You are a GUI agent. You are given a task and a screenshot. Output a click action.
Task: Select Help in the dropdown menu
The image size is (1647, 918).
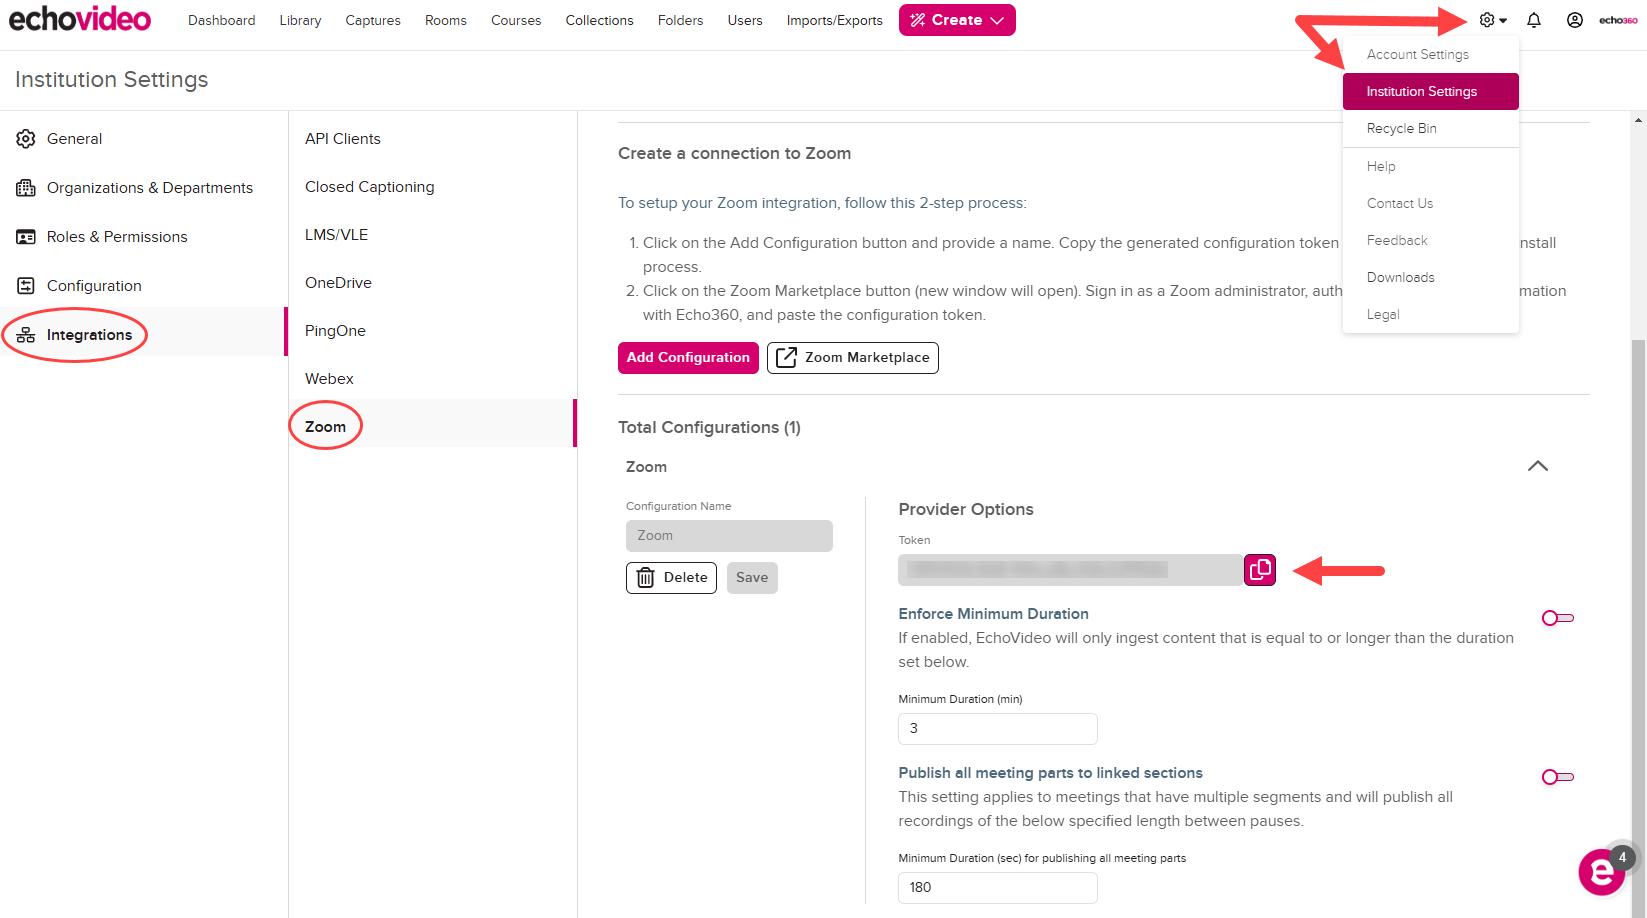pyautogui.click(x=1431, y=166)
